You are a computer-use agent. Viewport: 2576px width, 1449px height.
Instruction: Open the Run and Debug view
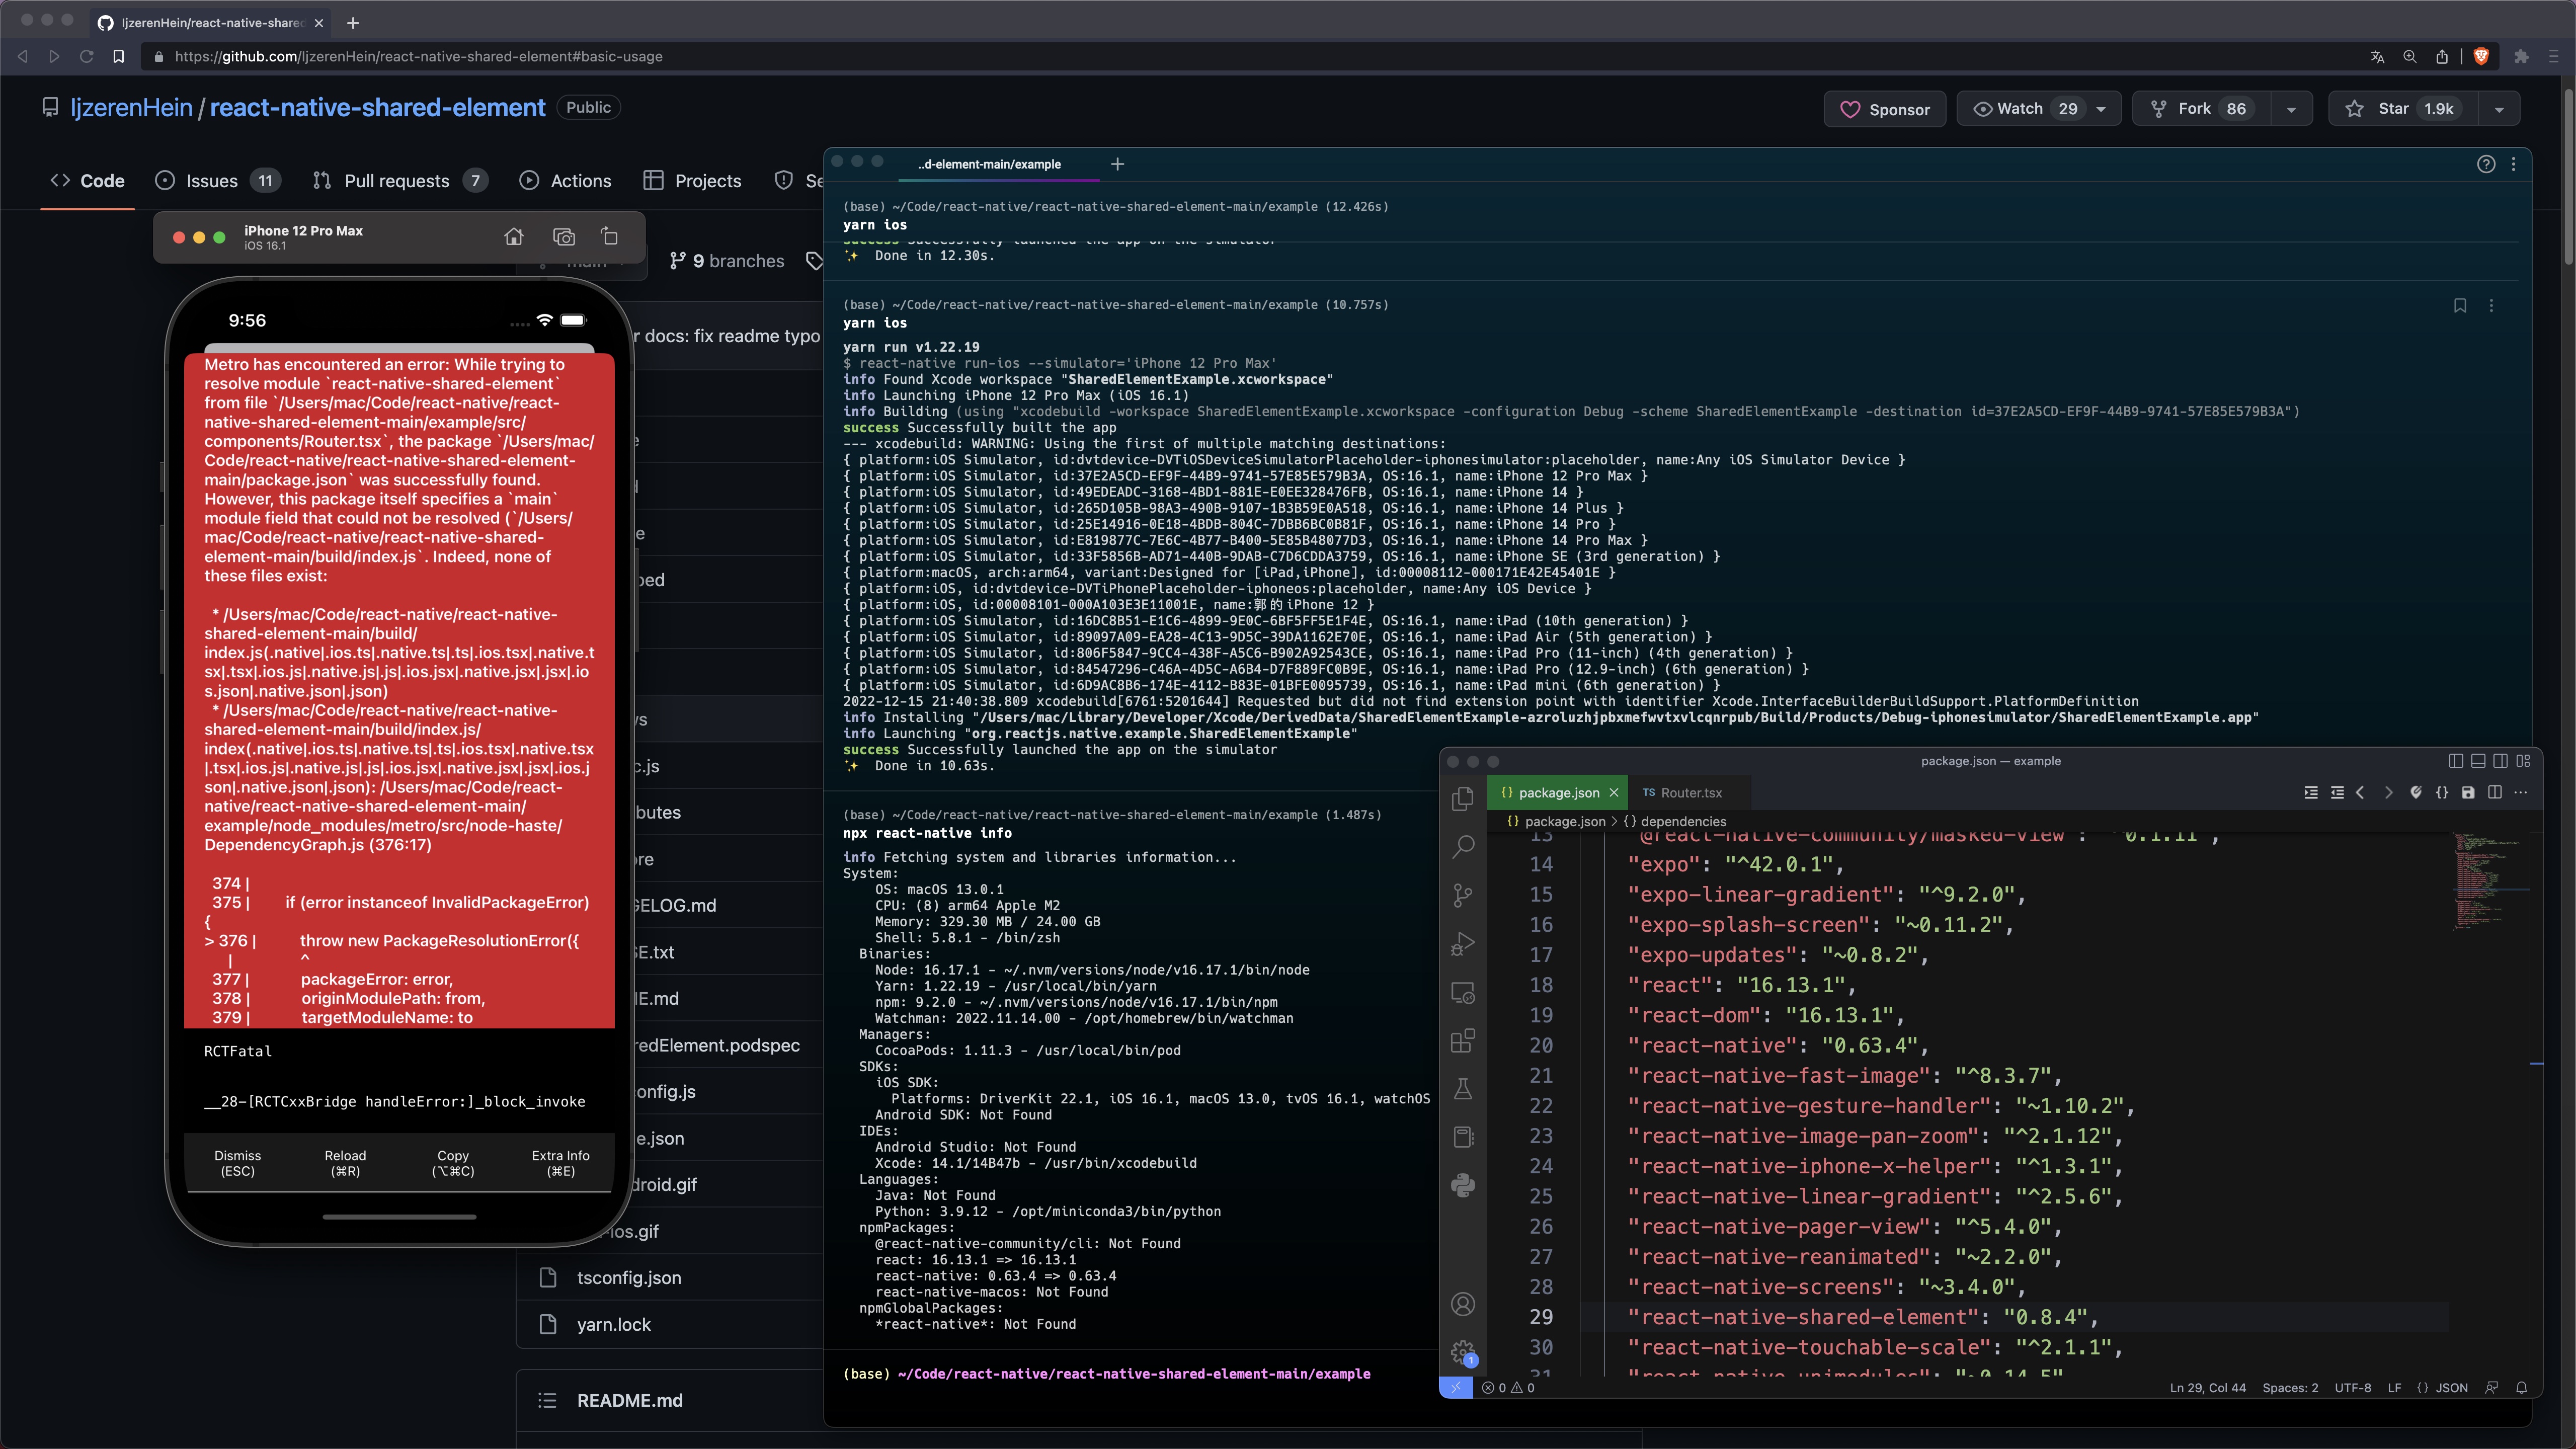click(1463, 943)
